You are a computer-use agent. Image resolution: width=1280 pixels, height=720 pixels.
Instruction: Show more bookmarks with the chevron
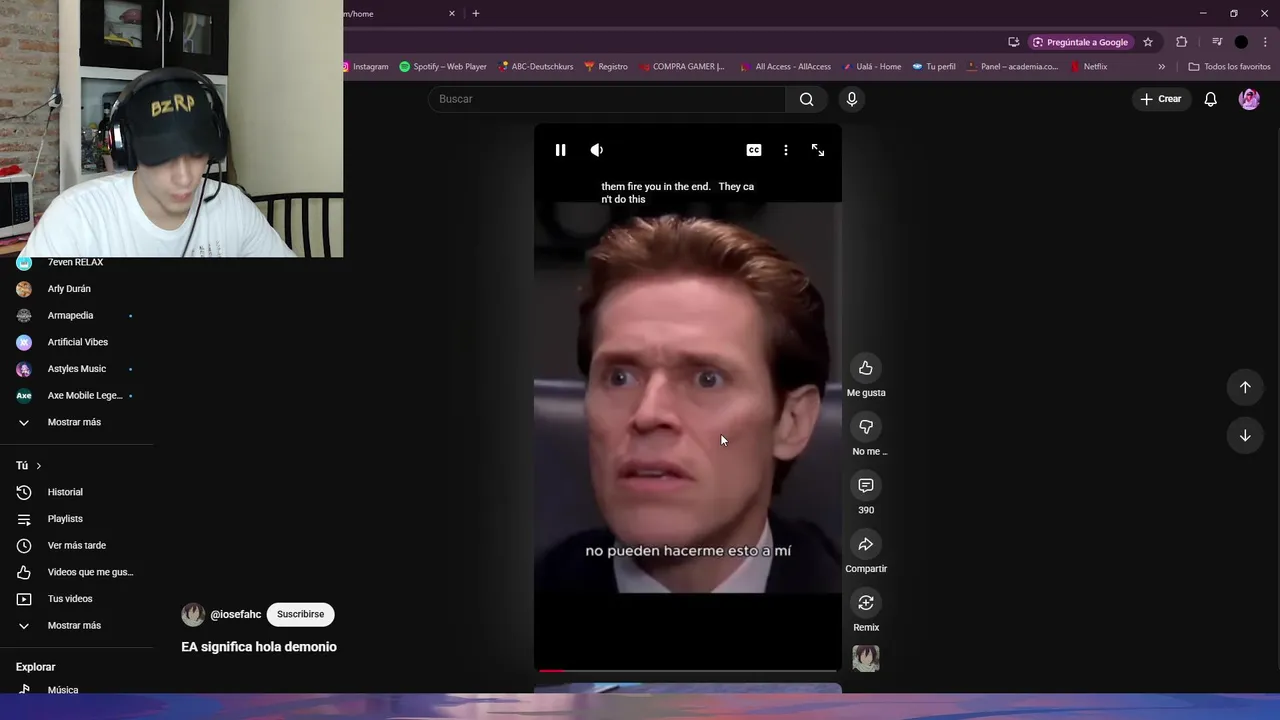pyautogui.click(x=1161, y=67)
